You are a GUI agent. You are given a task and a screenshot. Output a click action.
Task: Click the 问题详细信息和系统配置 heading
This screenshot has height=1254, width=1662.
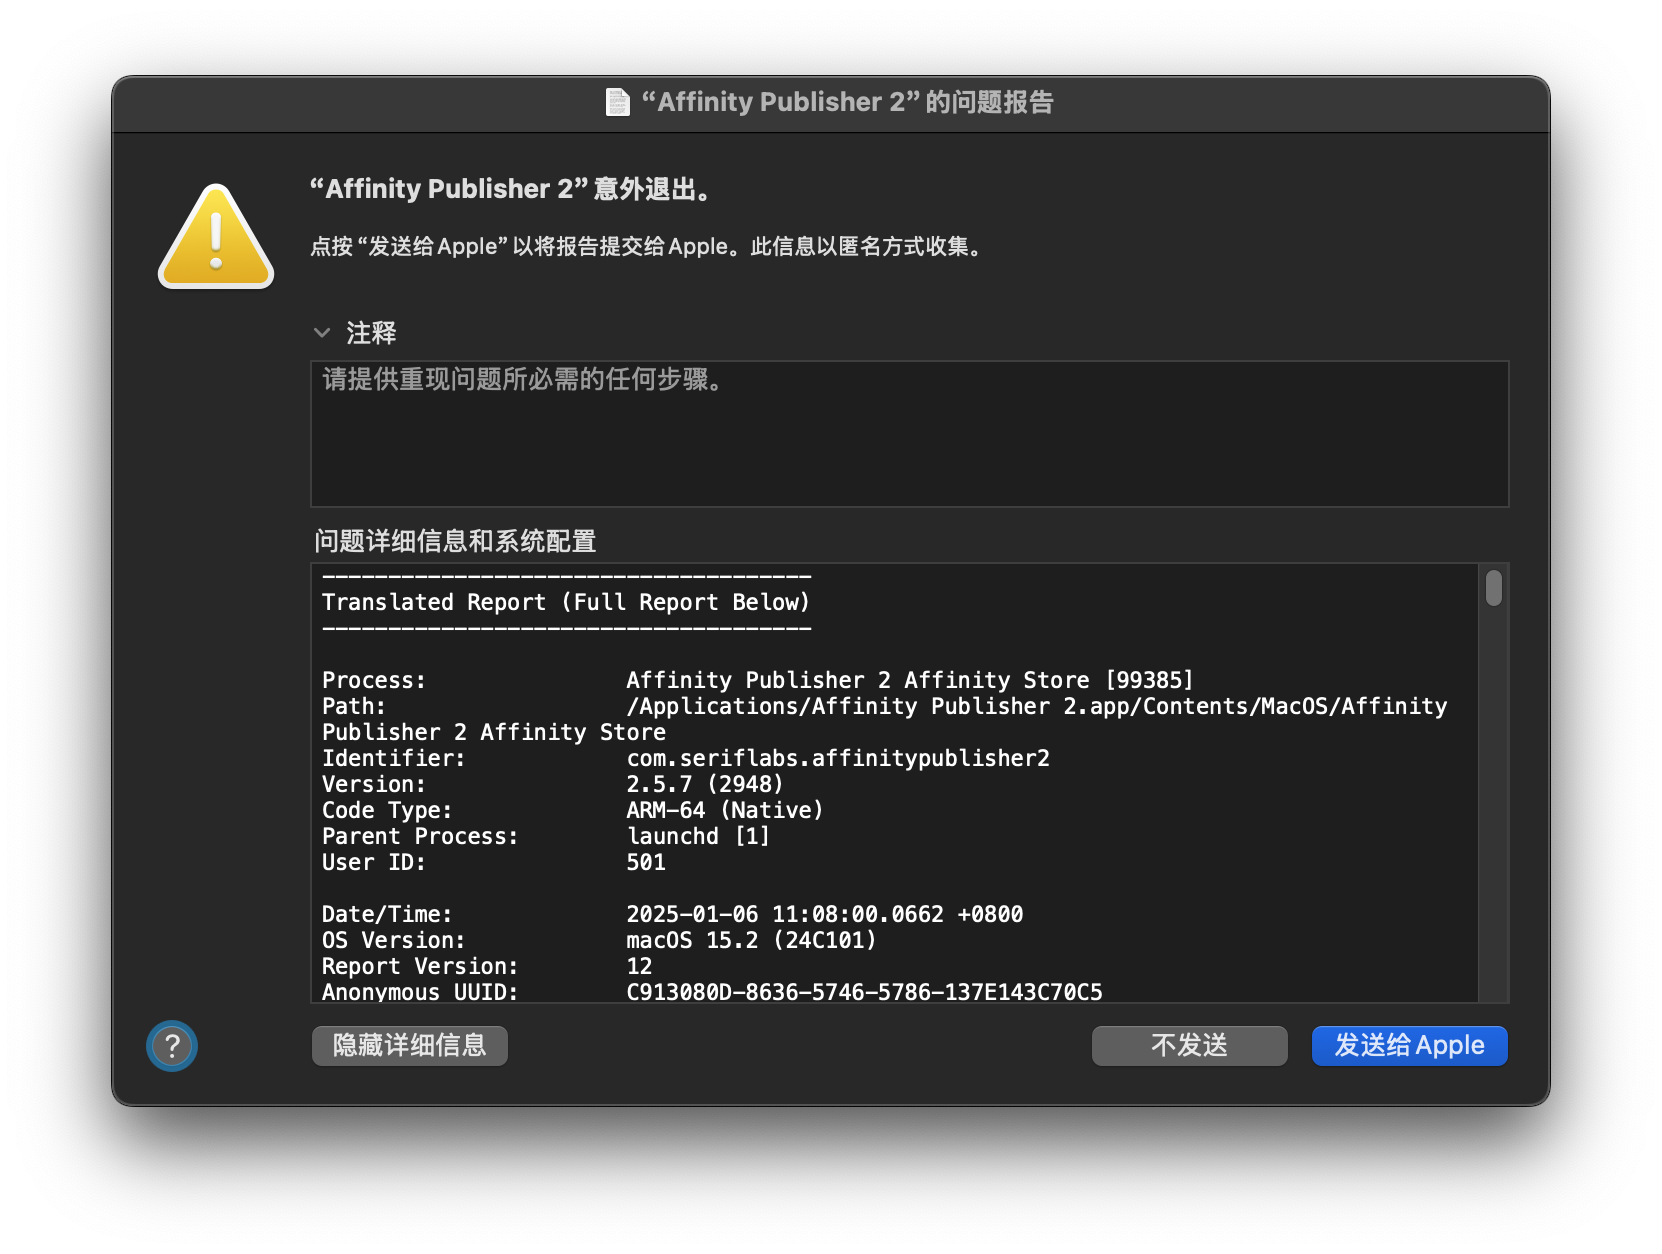(456, 541)
